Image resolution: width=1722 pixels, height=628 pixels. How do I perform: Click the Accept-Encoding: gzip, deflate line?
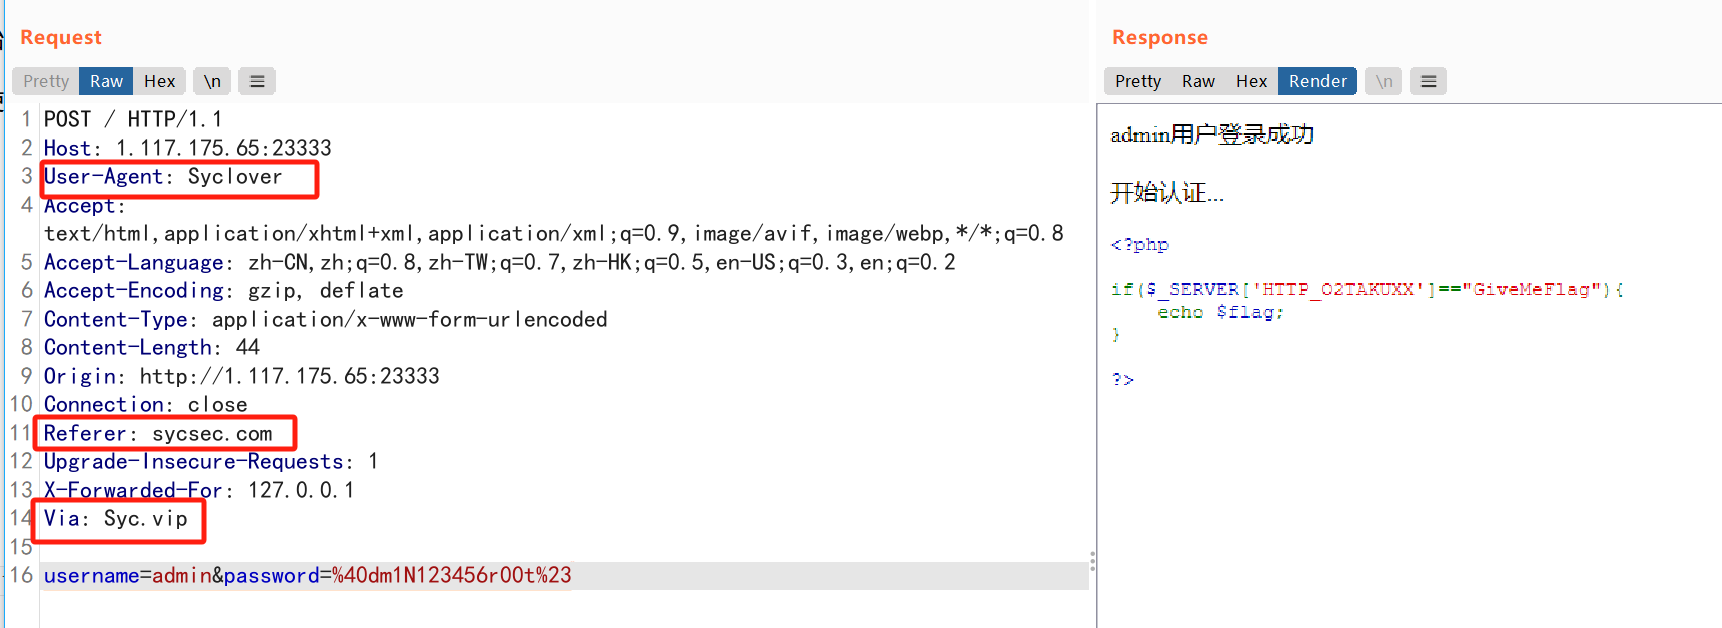tap(224, 291)
